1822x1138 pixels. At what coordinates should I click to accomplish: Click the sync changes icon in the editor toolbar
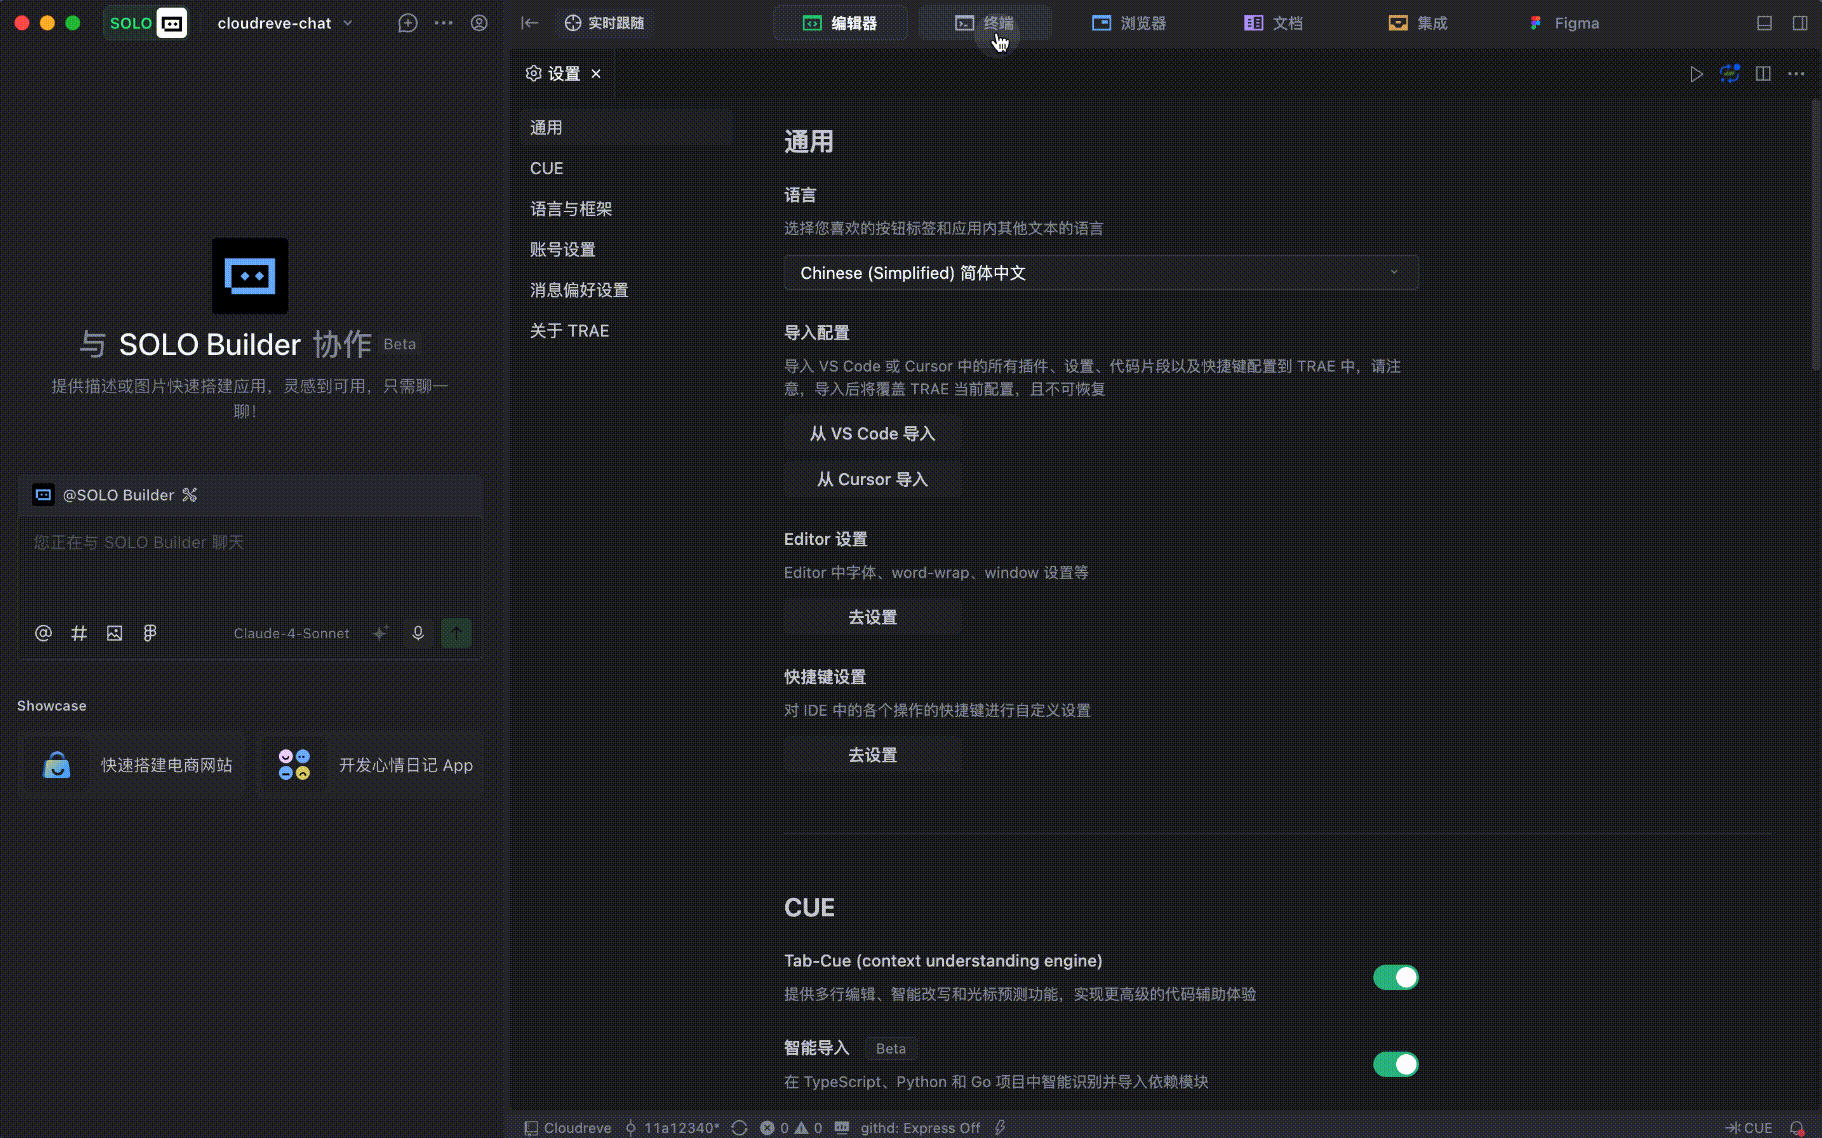coord(1729,74)
